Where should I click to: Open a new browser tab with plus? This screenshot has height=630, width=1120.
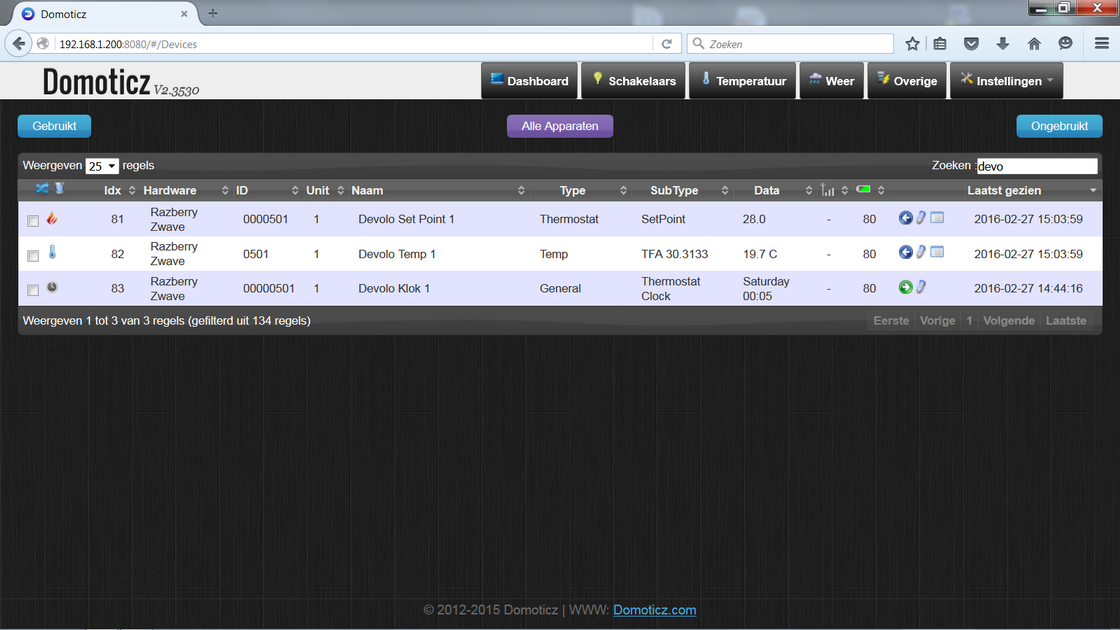pyautogui.click(x=213, y=13)
